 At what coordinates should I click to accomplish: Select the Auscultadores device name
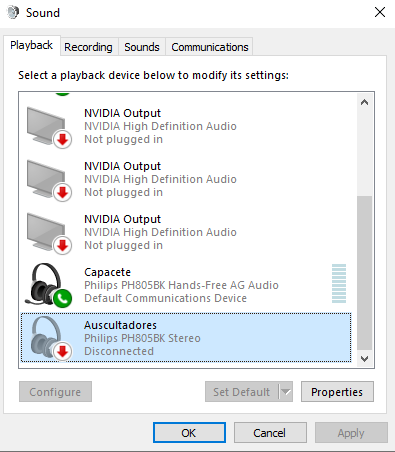pyautogui.click(x=120, y=325)
